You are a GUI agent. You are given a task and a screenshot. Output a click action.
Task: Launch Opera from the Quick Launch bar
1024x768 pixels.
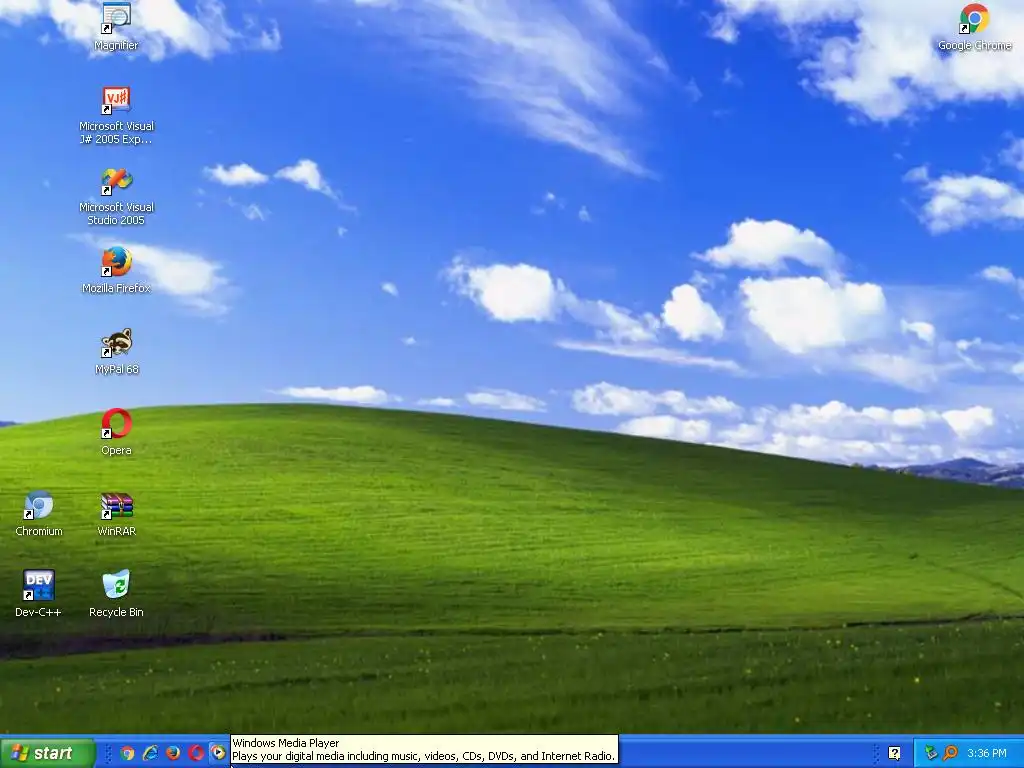[x=196, y=753]
